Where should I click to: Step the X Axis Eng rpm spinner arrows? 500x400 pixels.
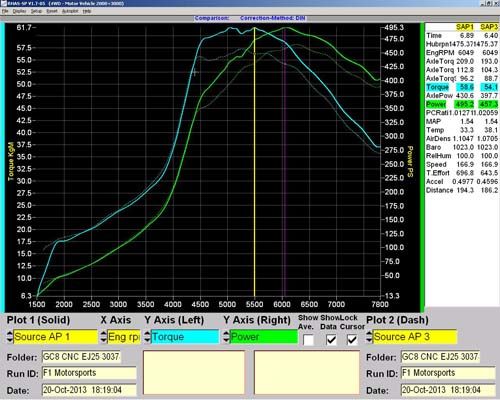pos(104,337)
